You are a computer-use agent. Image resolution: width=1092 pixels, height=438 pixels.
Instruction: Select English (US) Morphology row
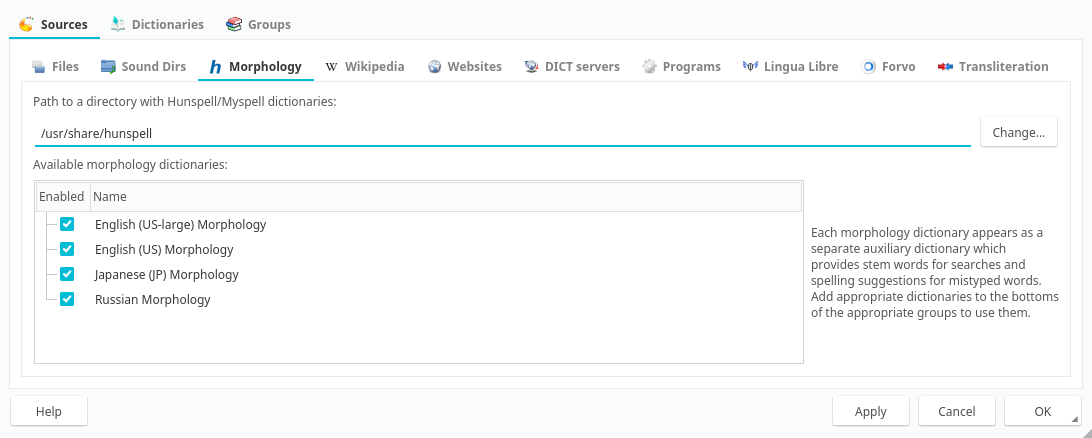[164, 250]
